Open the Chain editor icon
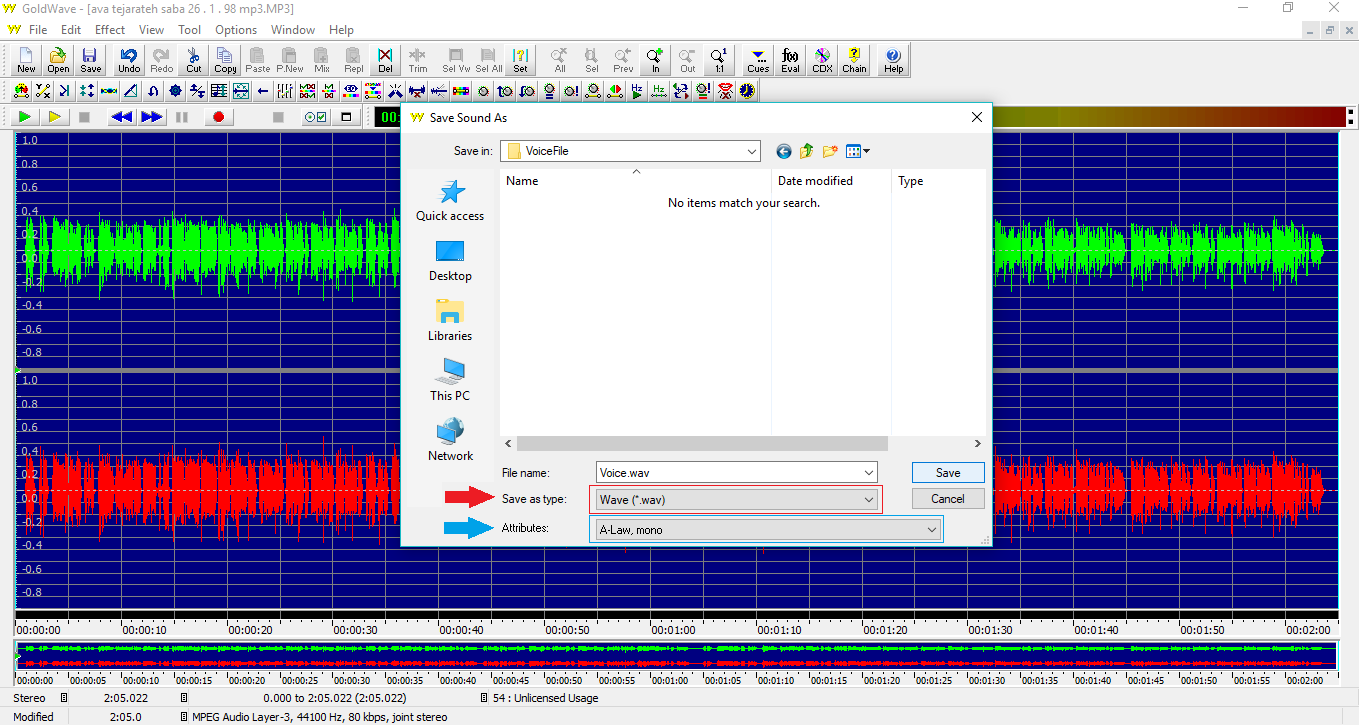The image size is (1359, 725). pos(854,60)
